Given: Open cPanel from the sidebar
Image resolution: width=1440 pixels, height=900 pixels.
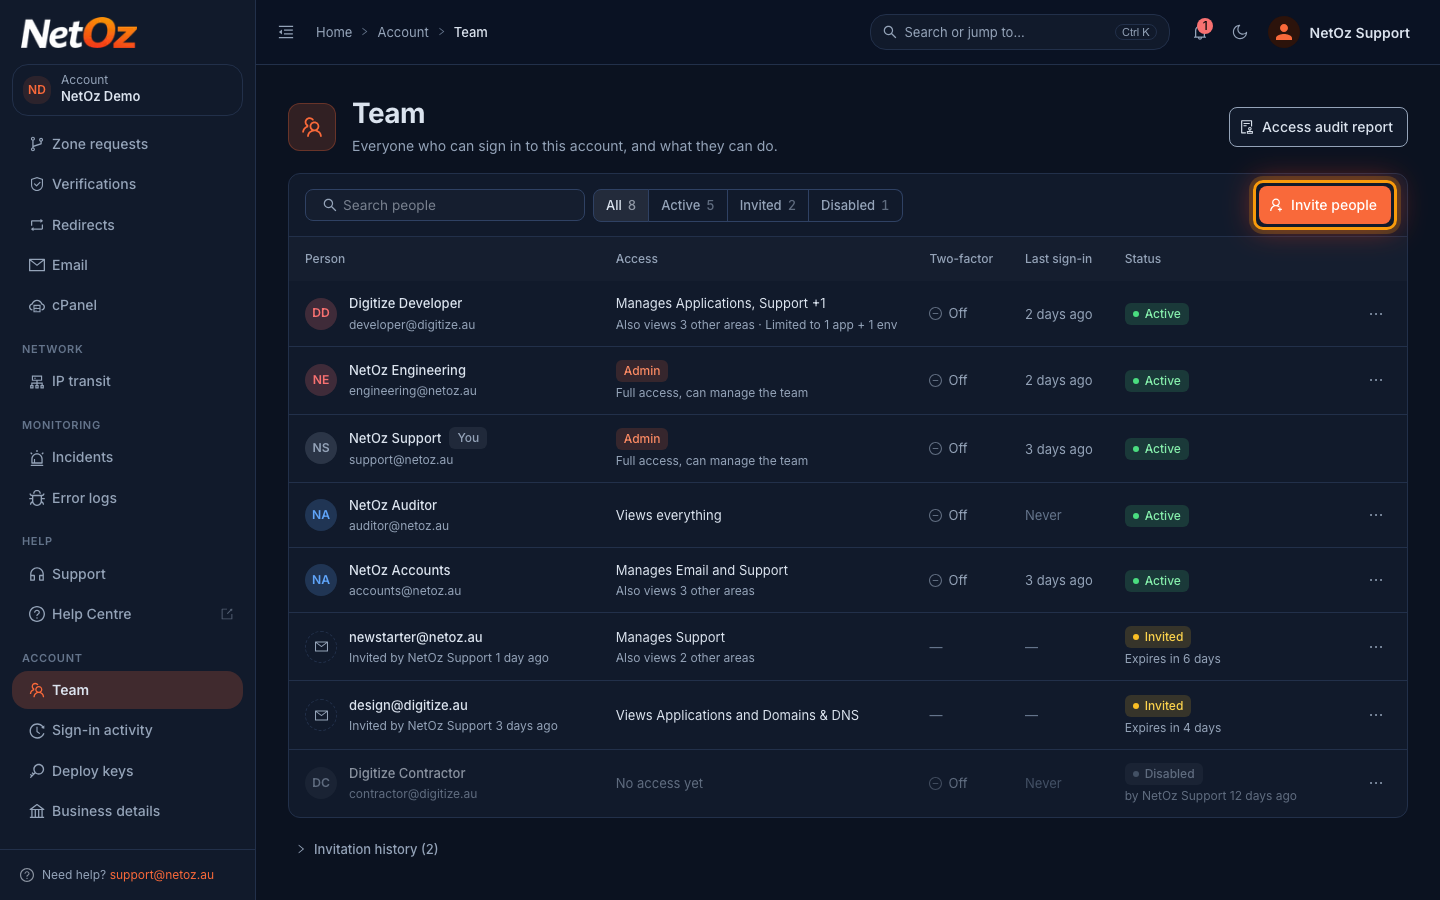Looking at the screenshot, I should pos(127,305).
